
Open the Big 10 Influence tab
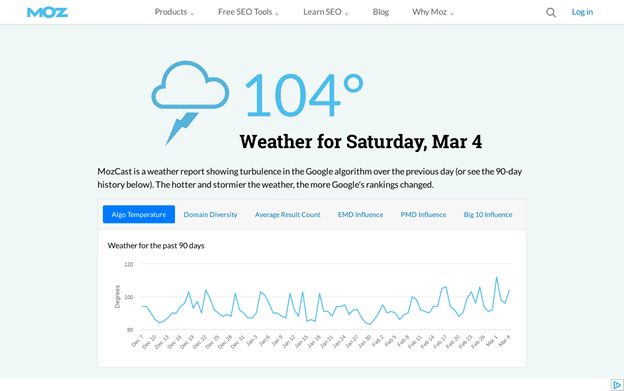pyautogui.click(x=488, y=214)
